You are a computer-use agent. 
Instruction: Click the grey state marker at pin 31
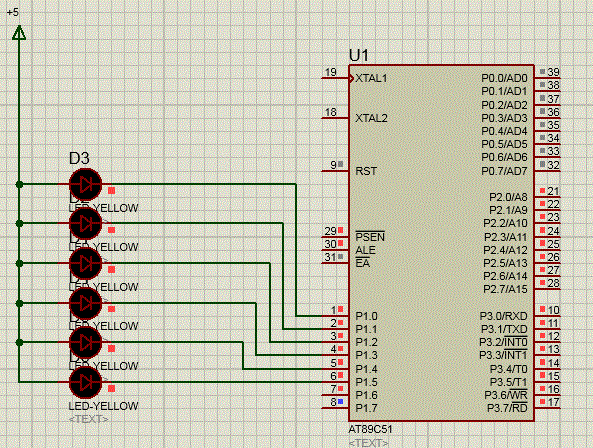[x=340, y=257]
